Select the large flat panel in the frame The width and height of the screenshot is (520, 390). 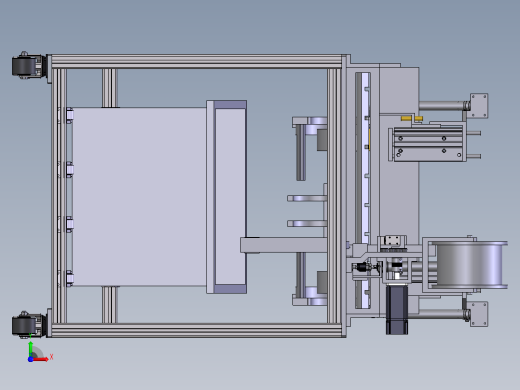(x=139, y=197)
